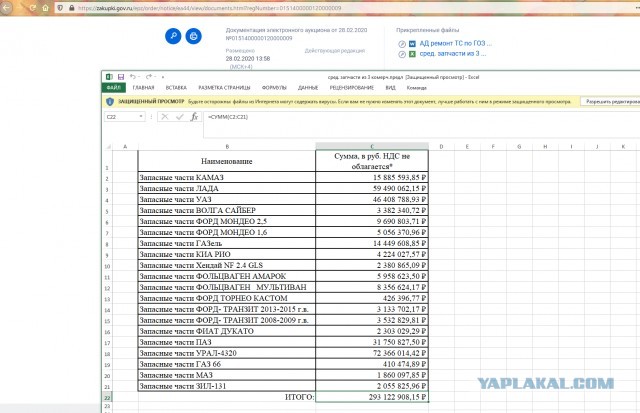The image size is (640, 413).
Task: Switch to the ВСТАВКА ribbon tab
Action: tap(176, 88)
